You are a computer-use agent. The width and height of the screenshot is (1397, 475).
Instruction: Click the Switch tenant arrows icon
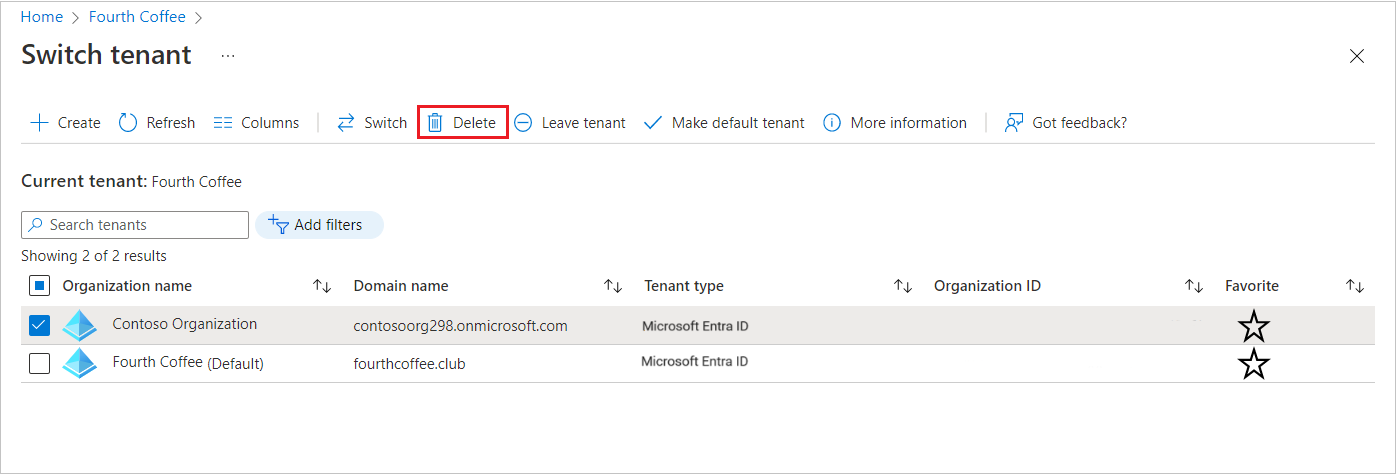click(346, 123)
